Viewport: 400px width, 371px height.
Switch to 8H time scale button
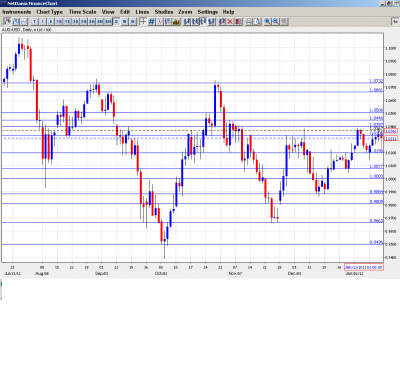click(x=108, y=22)
